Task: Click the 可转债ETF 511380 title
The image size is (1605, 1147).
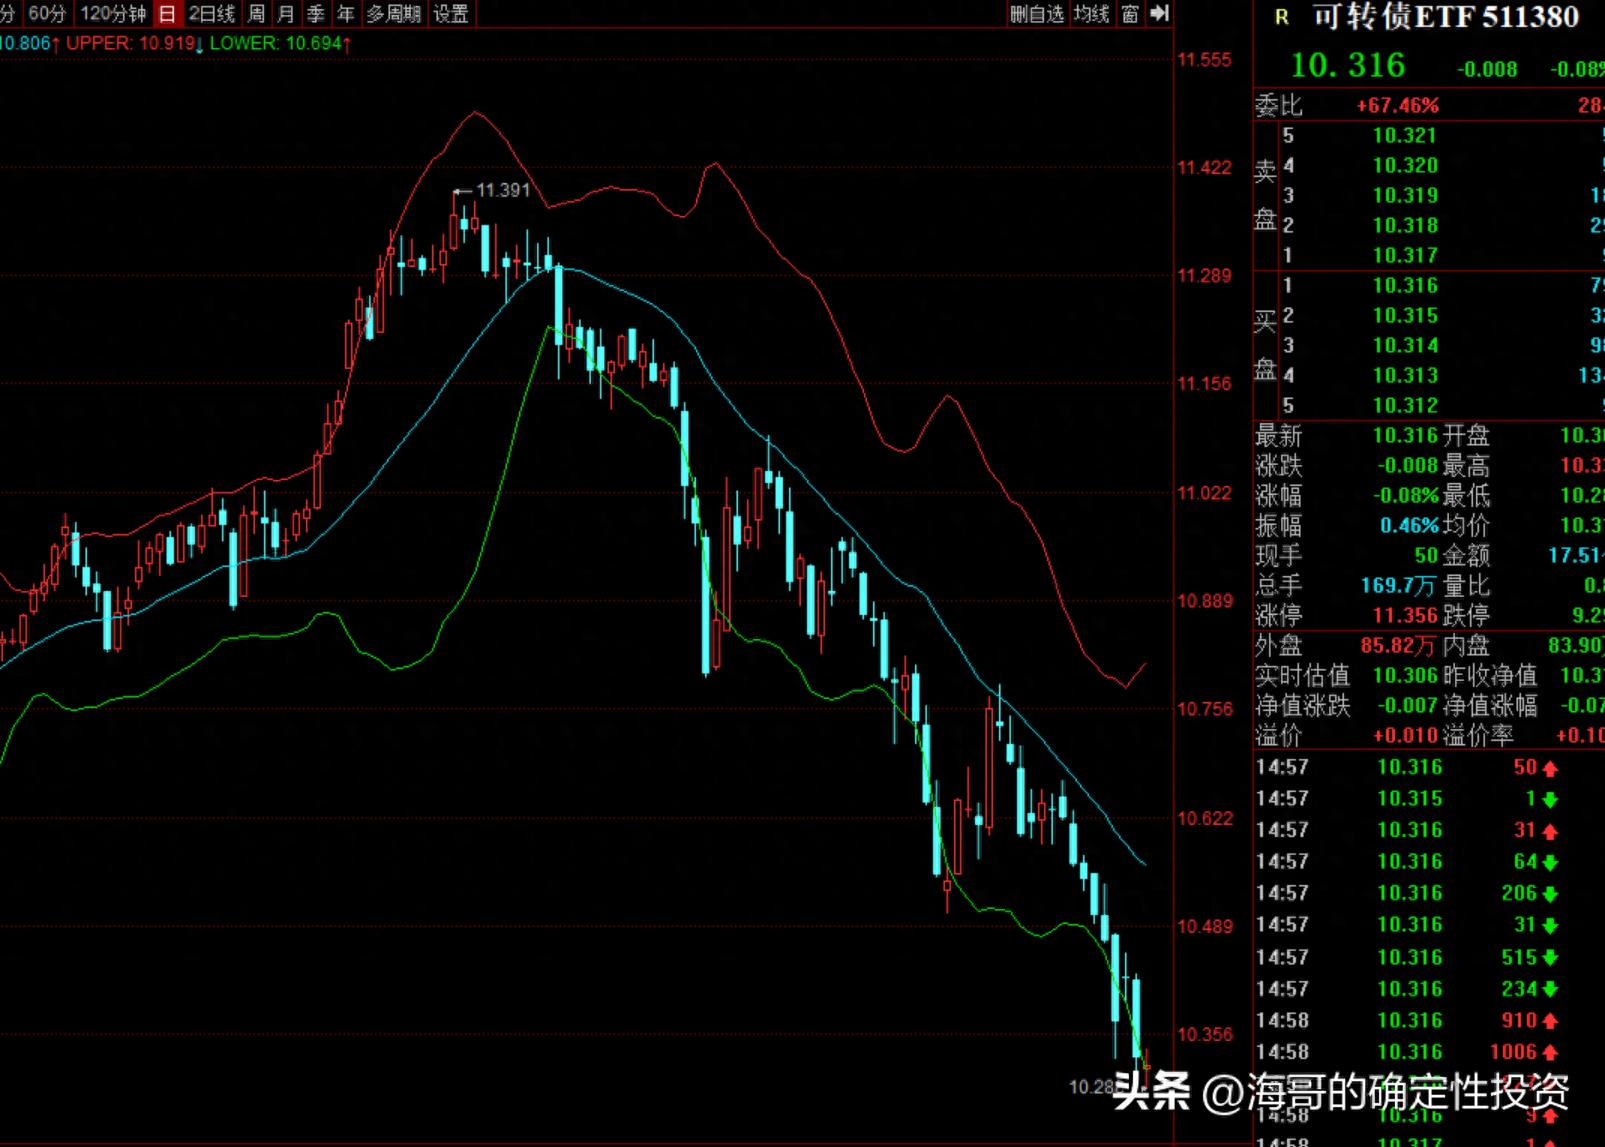Action: tap(1445, 18)
